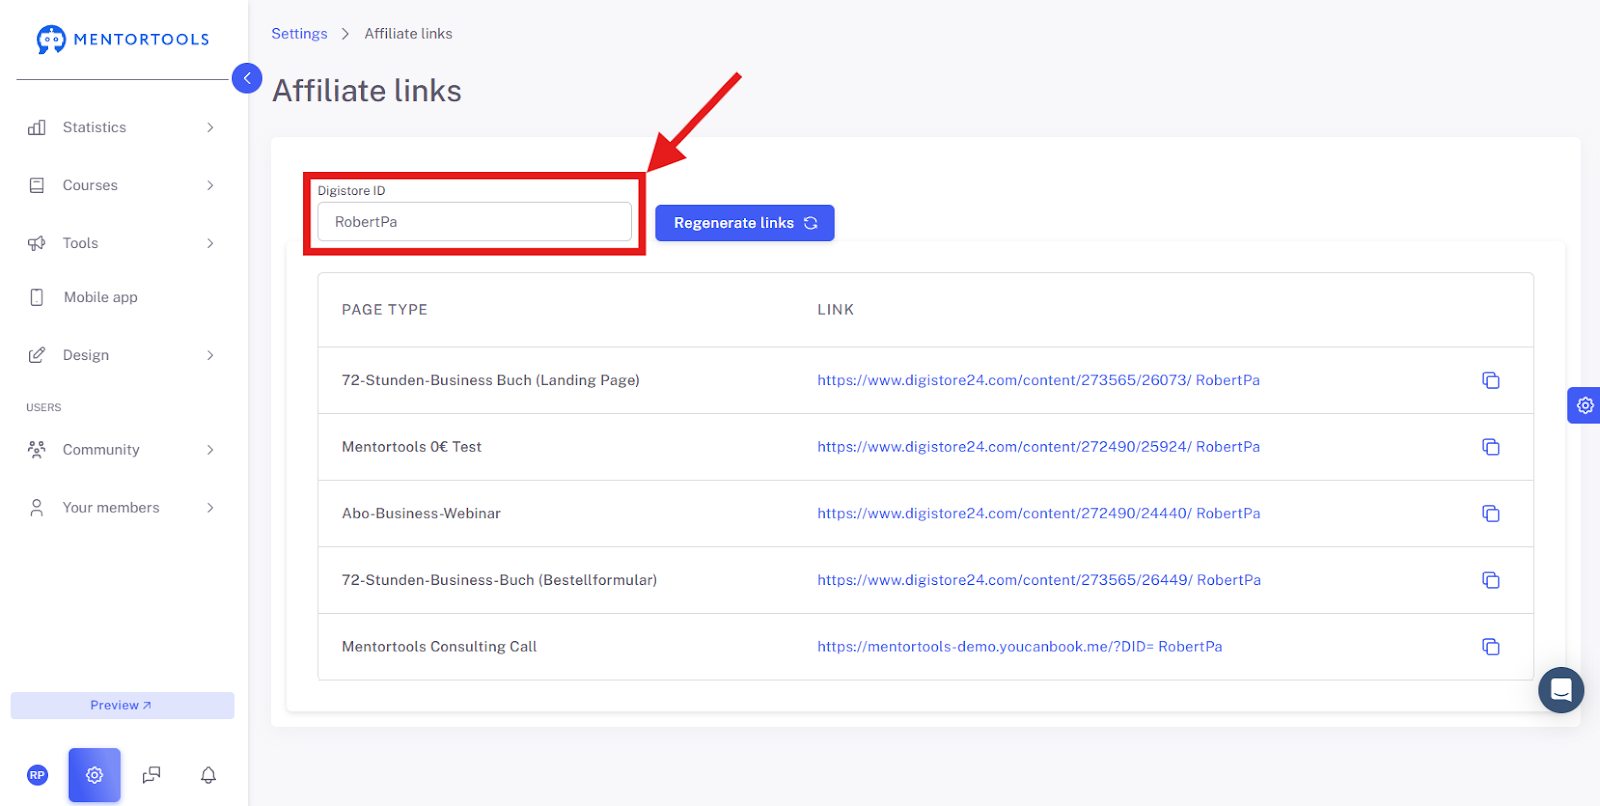Click the Mentortools logo

pyautogui.click(x=123, y=39)
